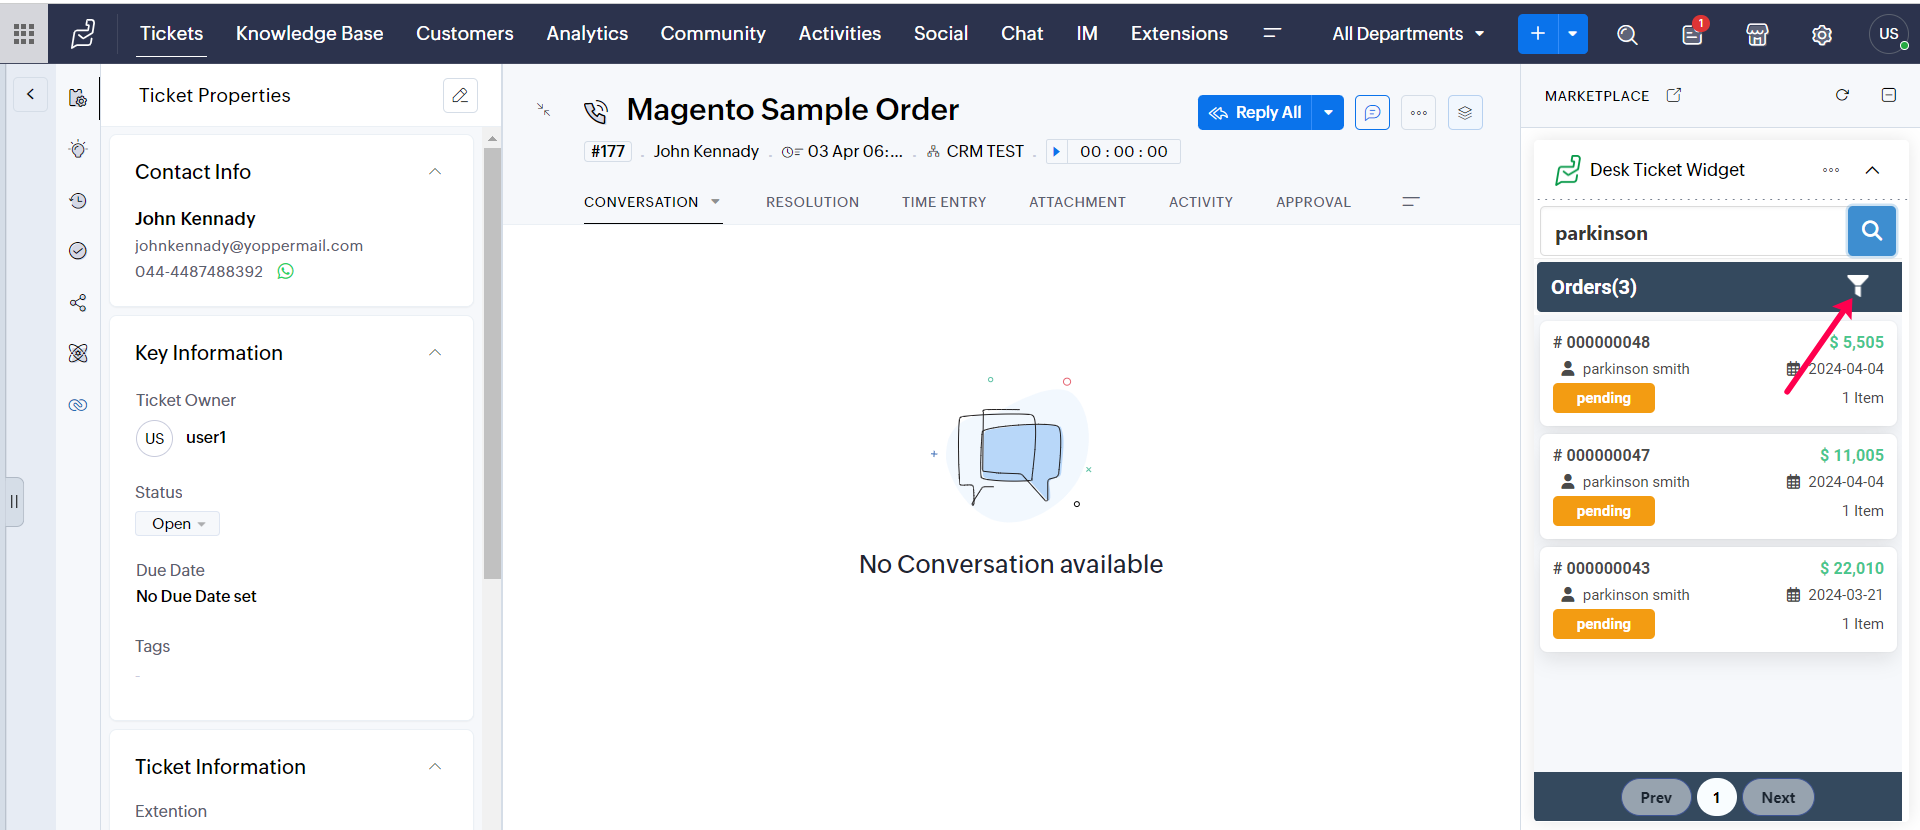Collapse the Contact Info section
Image resolution: width=1920 pixels, height=830 pixels.
coord(435,172)
